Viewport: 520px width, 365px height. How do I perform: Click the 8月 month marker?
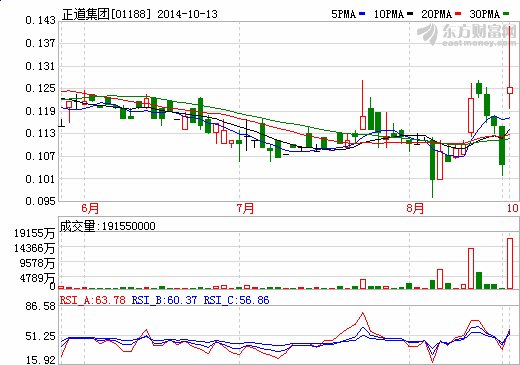[x=415, y=209]
